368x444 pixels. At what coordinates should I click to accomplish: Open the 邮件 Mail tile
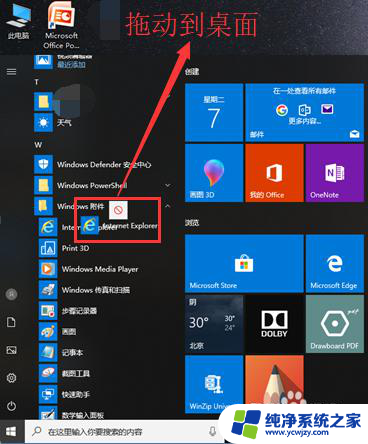304,113
